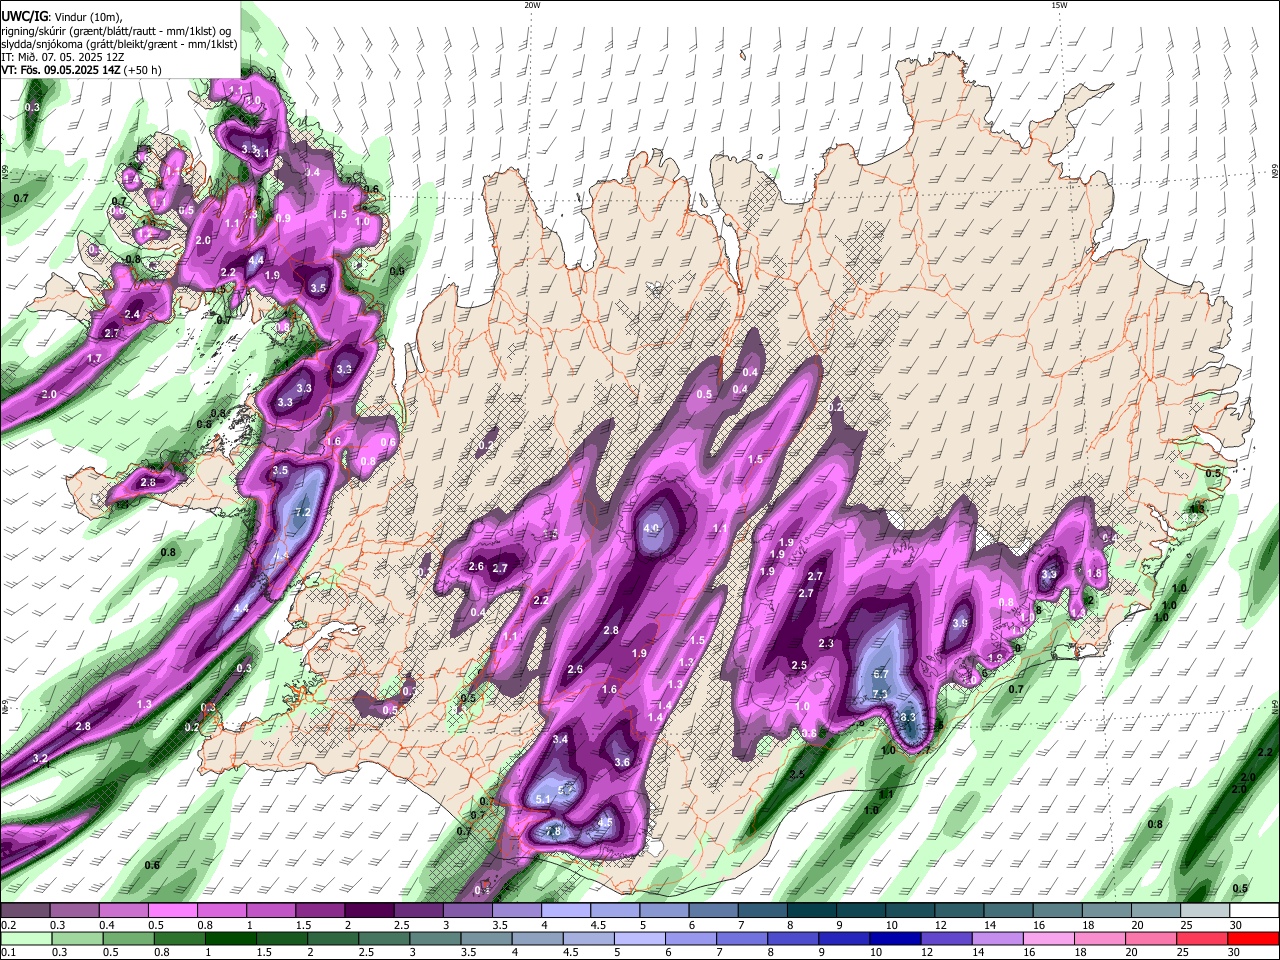Select the 8.3 maximum value near the southeast coast
The width and height of the screenshot is (1280, 960).
pos(908,717)
